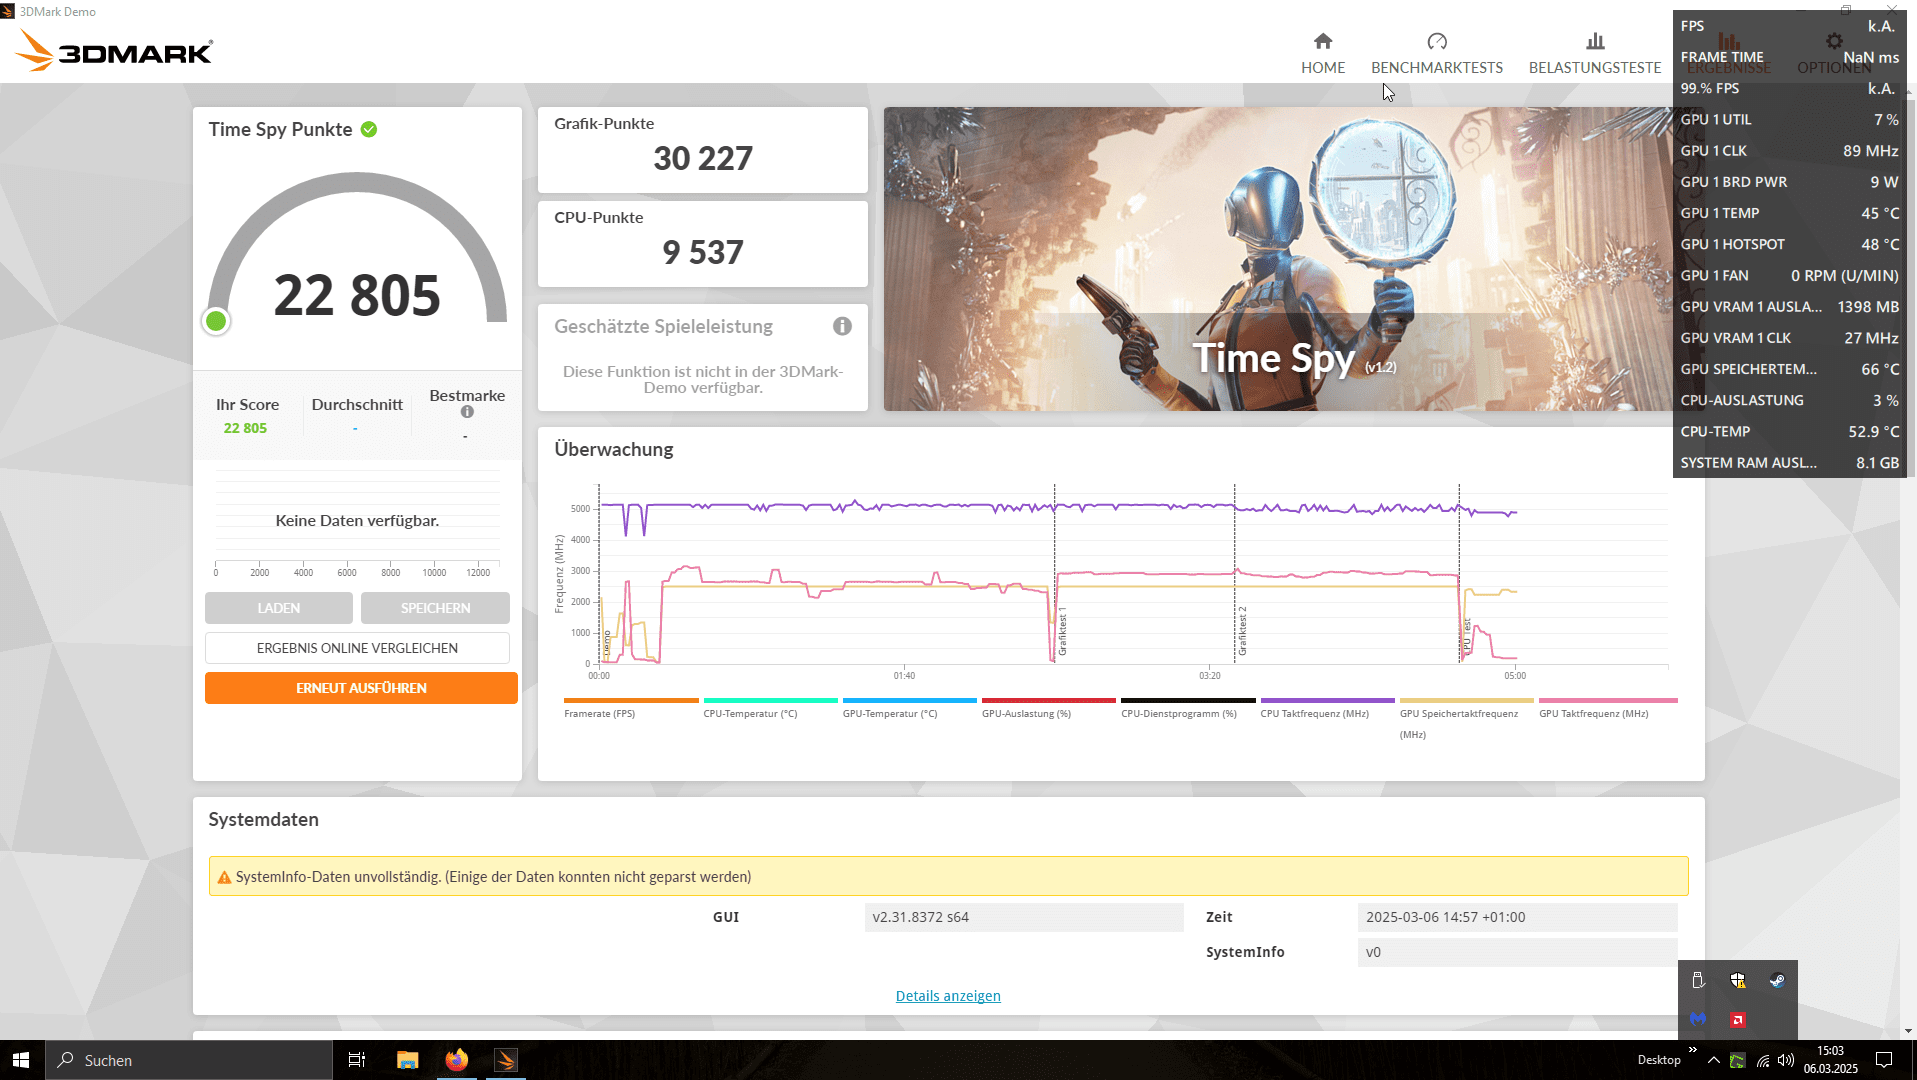Viewport: 1917px width, 1080px height.
Task: Open the BELASTUNGSTESTE tab
Action: [x=1595, y=53]
